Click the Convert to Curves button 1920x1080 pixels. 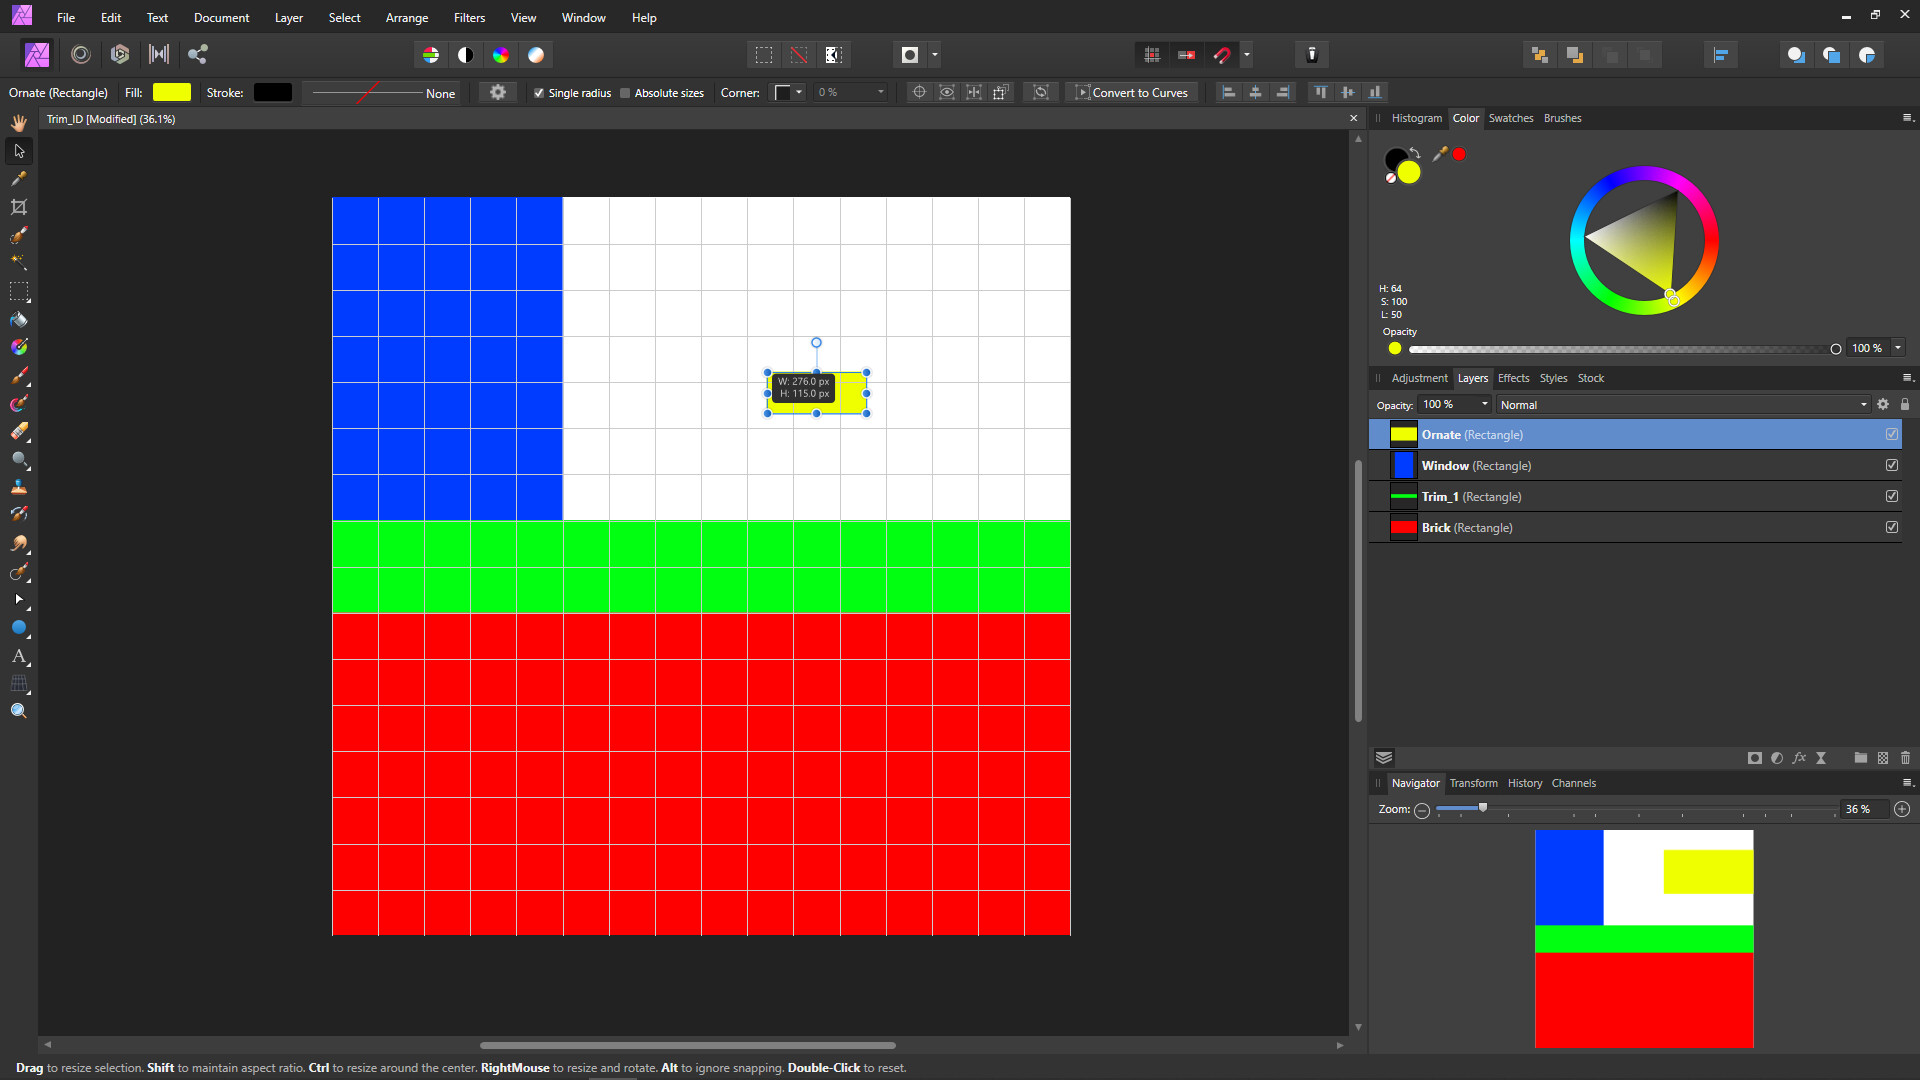(1131, 92)
